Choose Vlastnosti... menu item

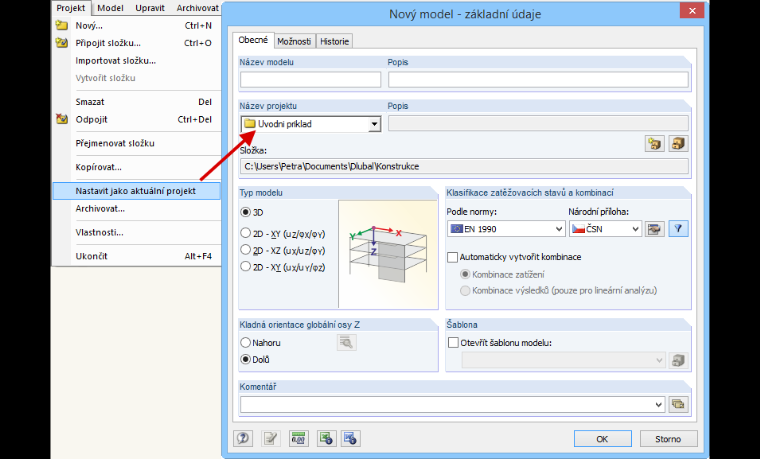(x=136, y=232)
